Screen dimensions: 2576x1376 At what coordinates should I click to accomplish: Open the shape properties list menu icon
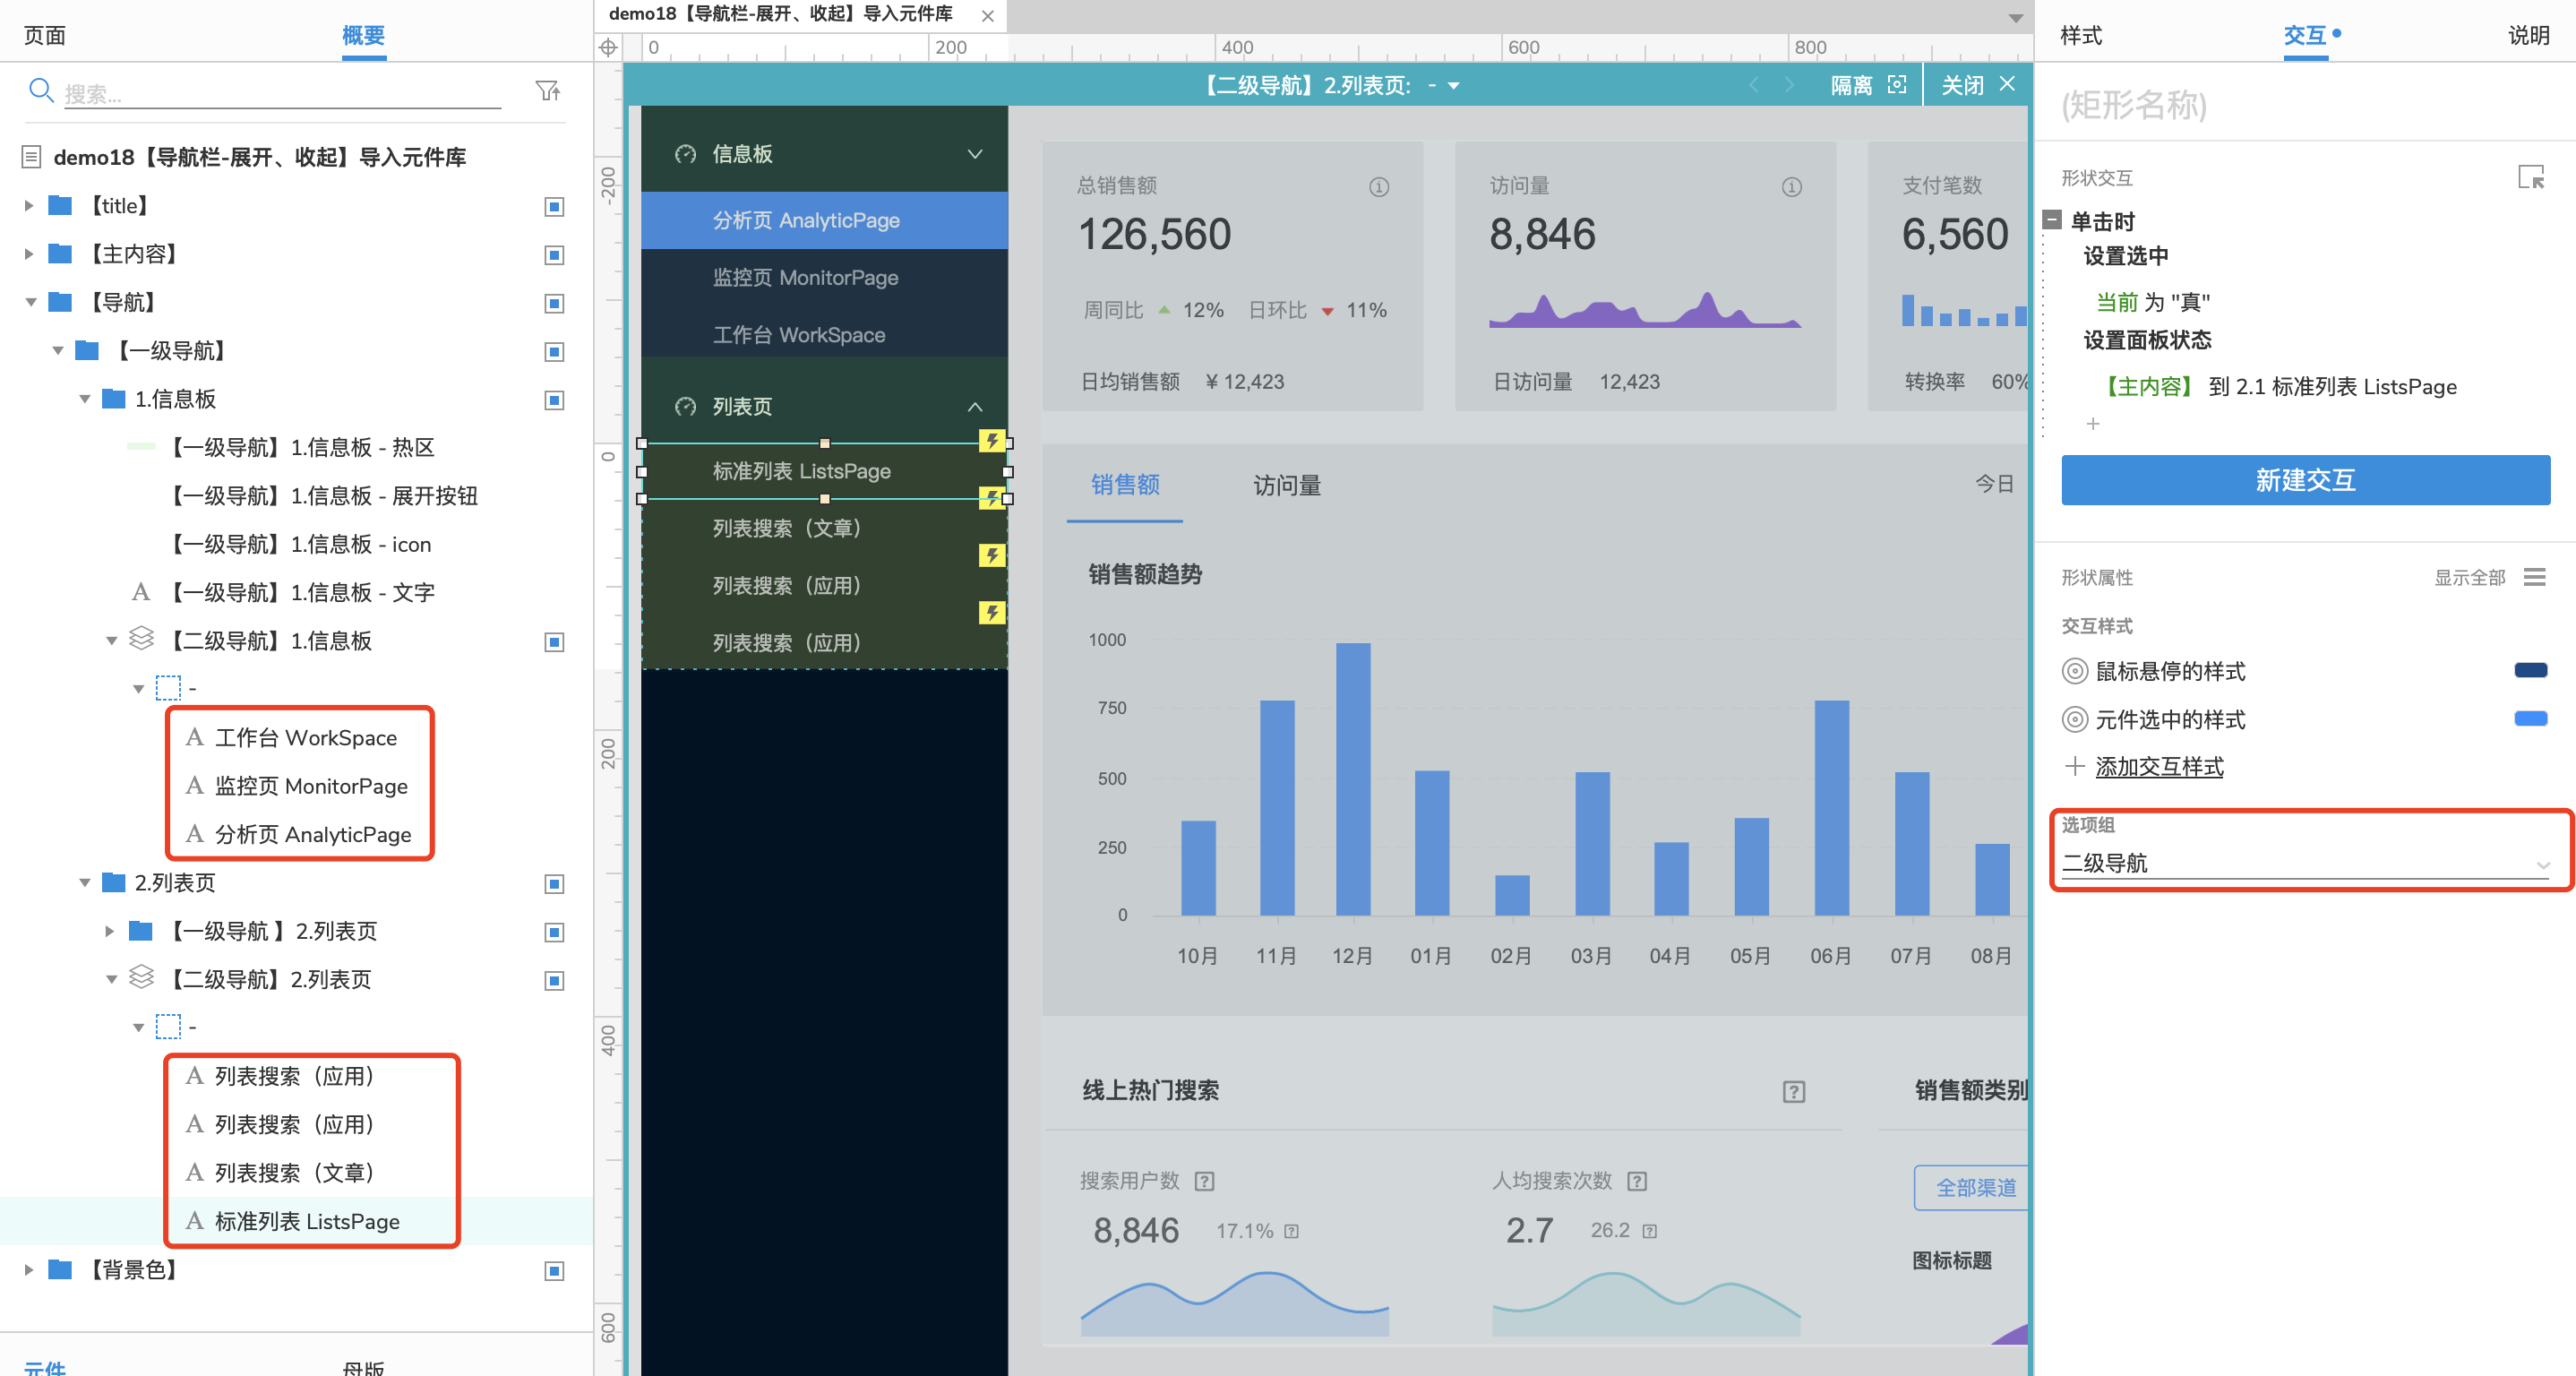[2534, 577]
